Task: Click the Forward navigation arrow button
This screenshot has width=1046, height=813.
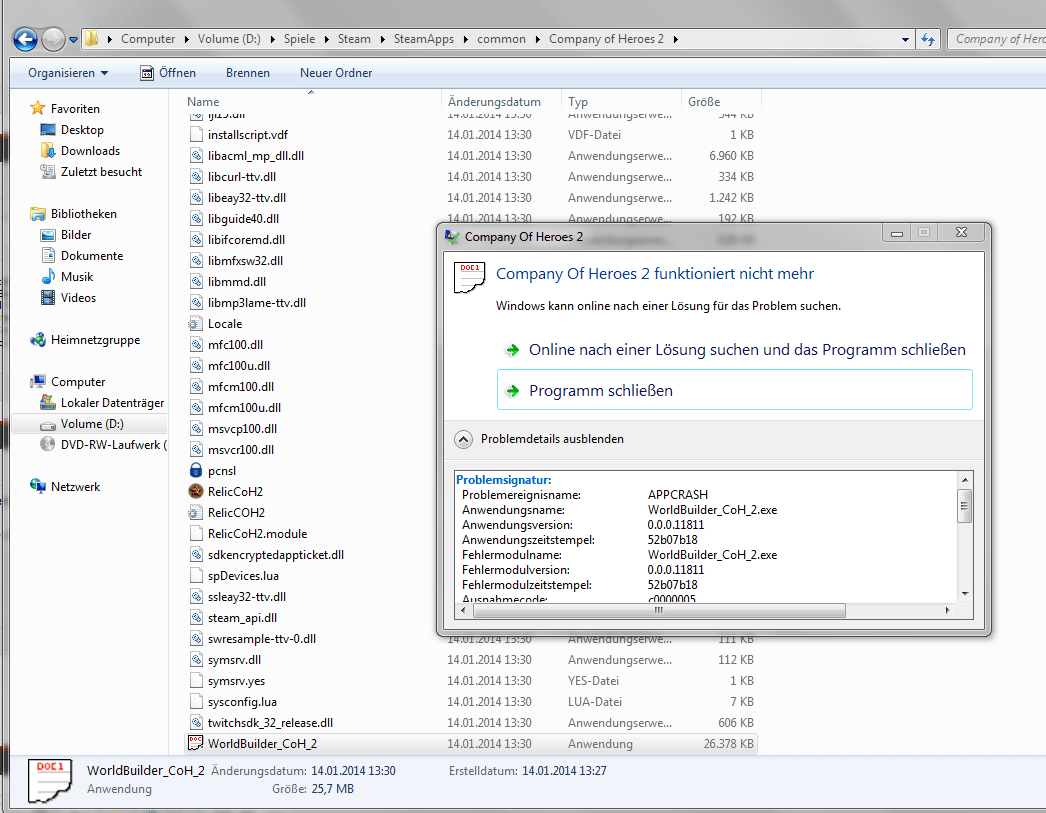Action: (53, 39)
